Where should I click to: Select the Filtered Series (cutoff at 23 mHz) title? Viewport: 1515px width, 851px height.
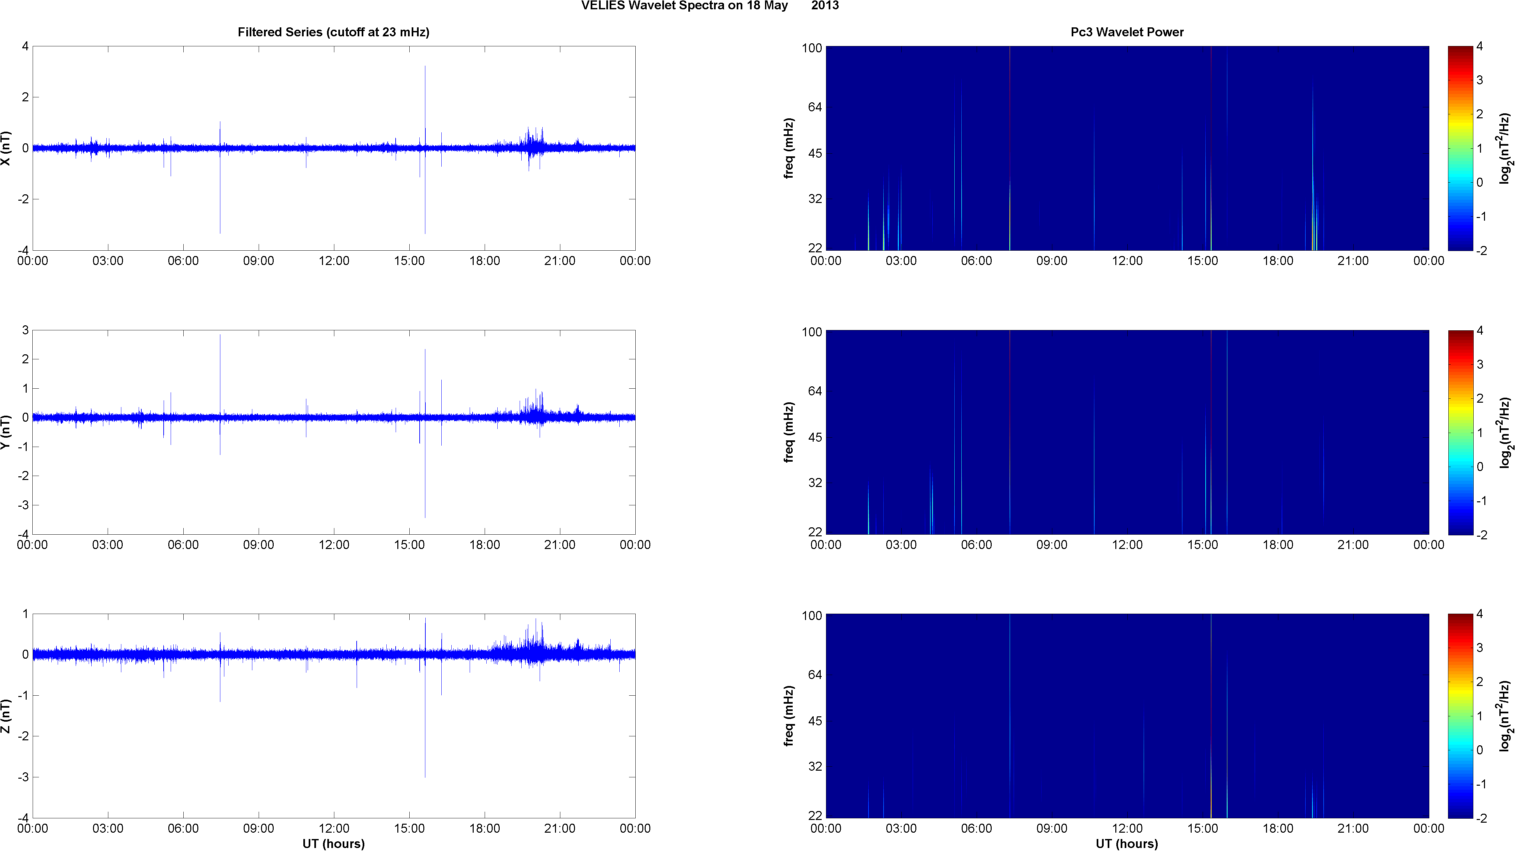(333, 32)
